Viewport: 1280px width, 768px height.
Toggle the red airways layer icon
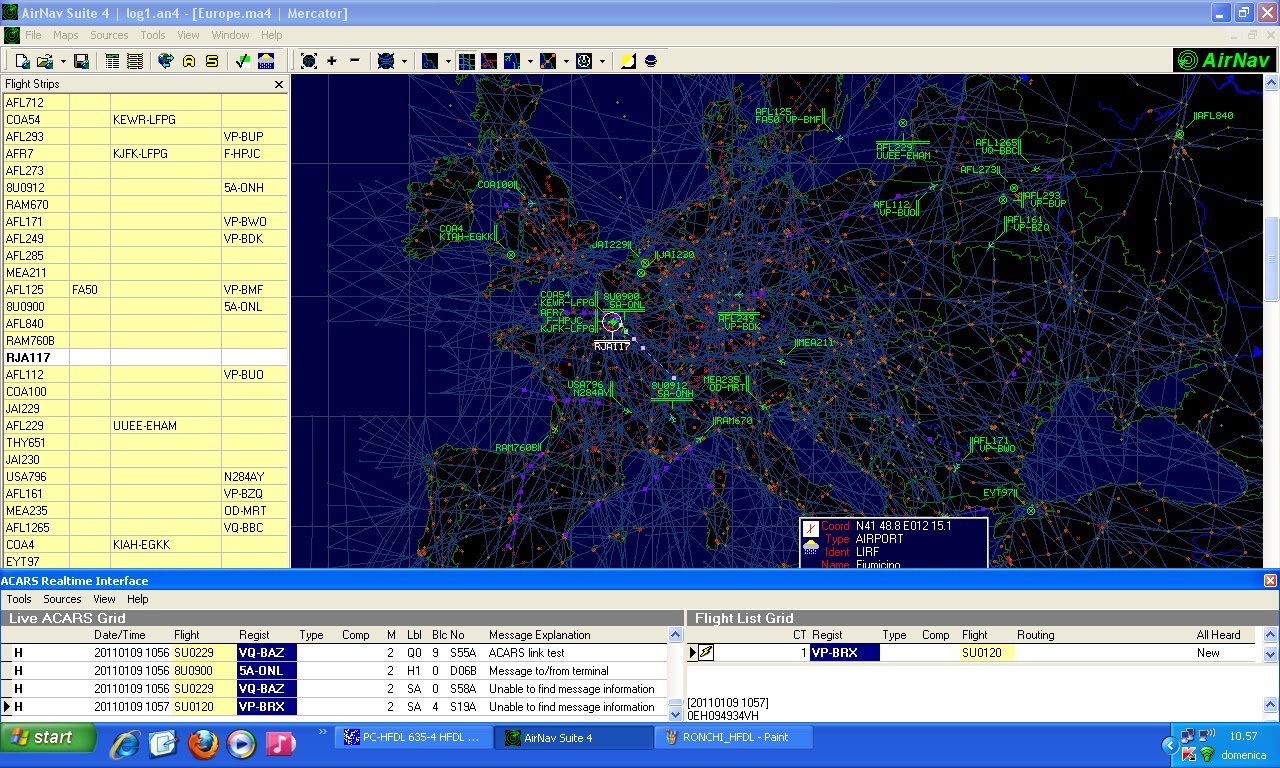pyautogui.click(x=489, y=61)
